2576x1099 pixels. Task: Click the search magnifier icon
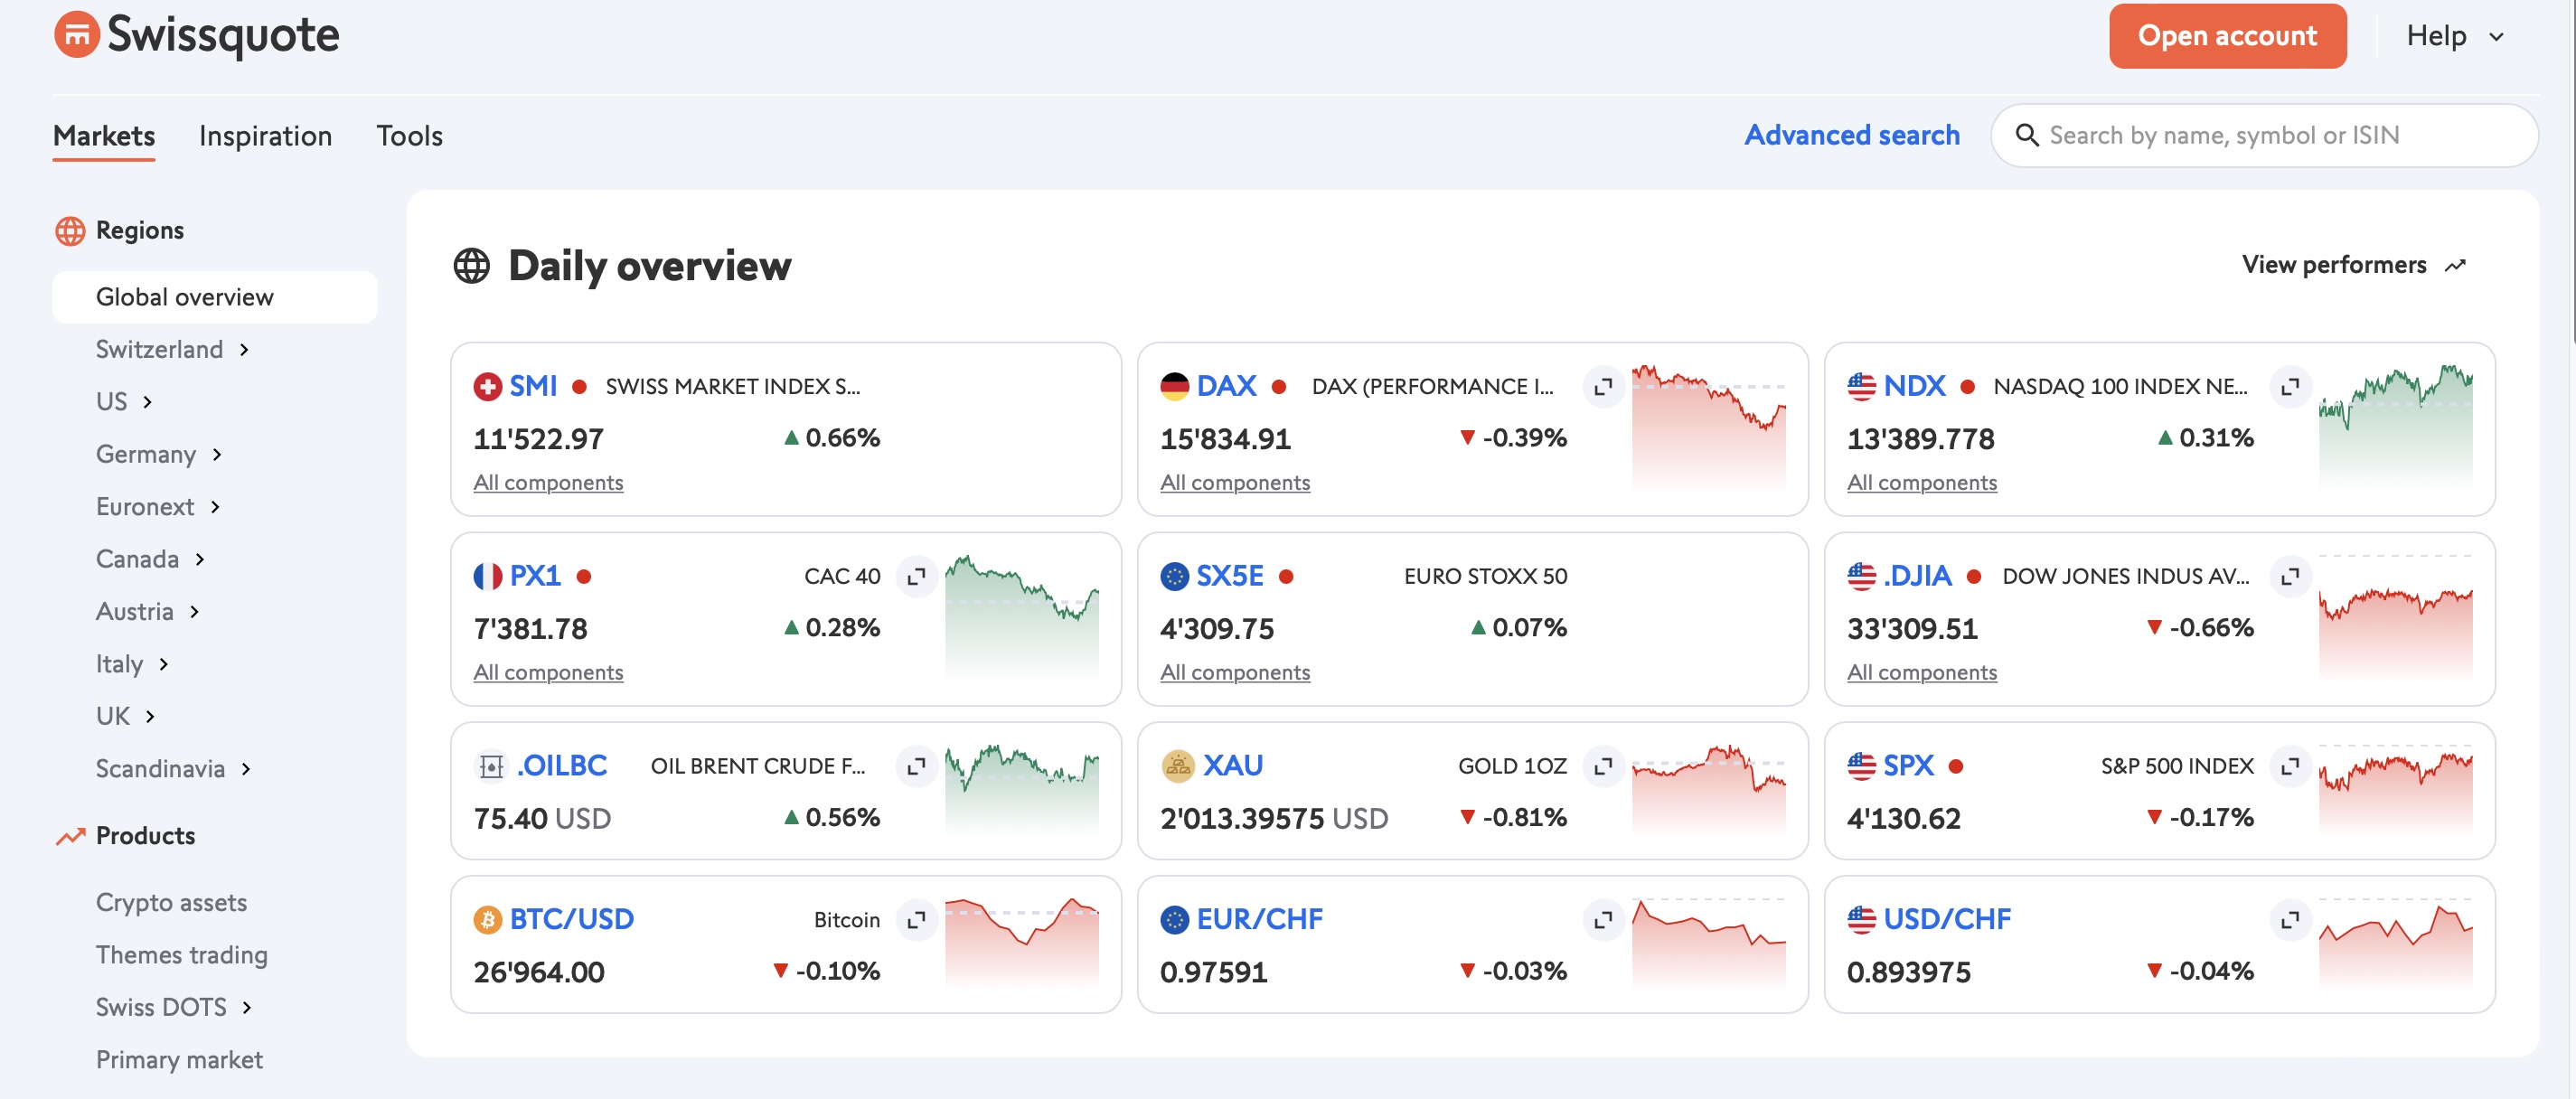(2026, 135)
